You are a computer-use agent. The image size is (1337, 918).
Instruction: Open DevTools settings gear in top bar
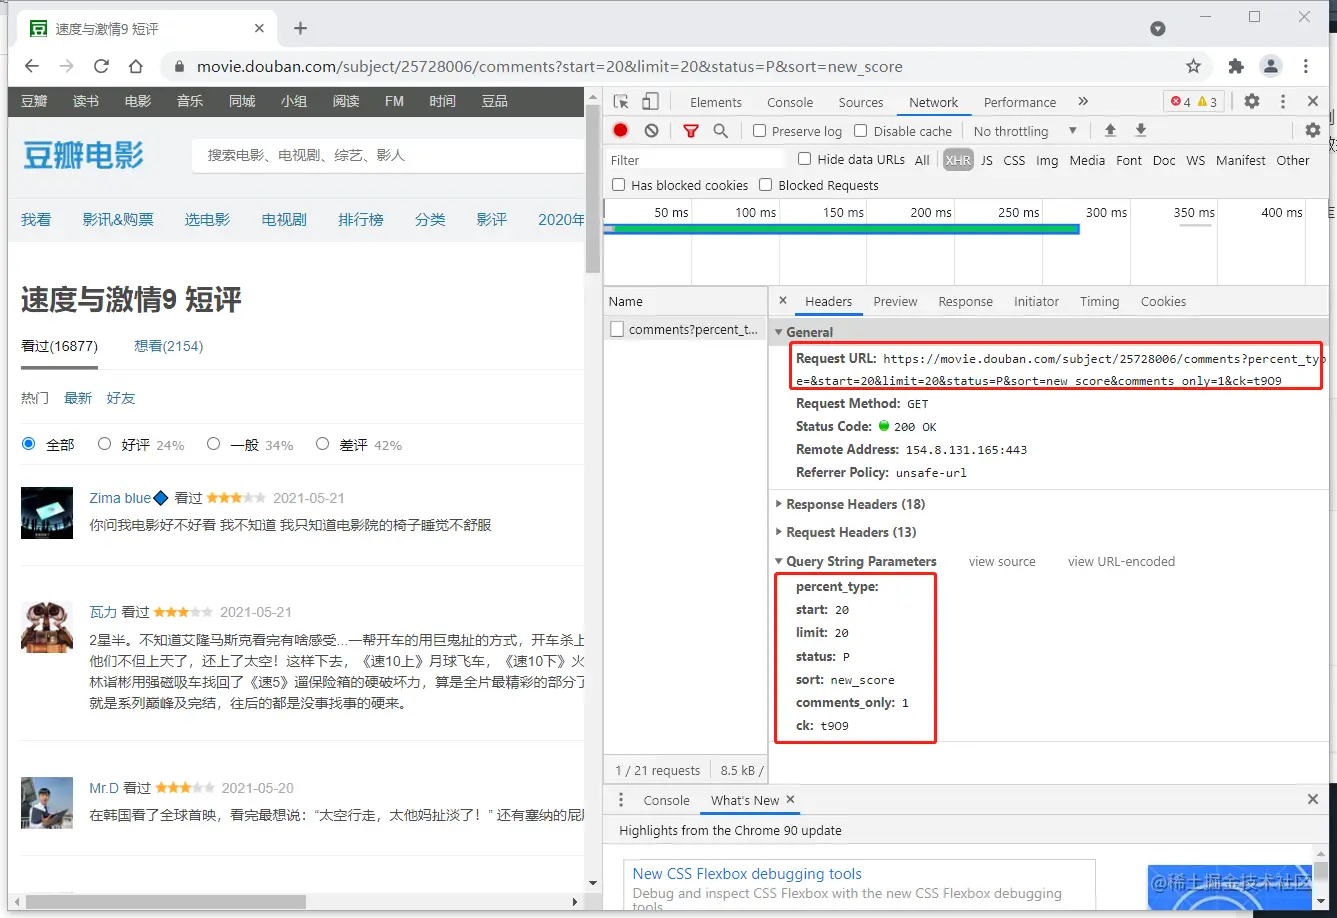click(1252, 101)
